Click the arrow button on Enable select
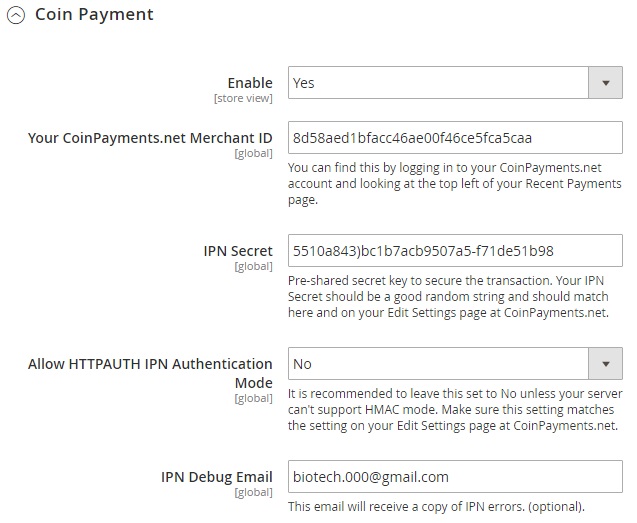The image size is (637, 523). tap(605, 83)
